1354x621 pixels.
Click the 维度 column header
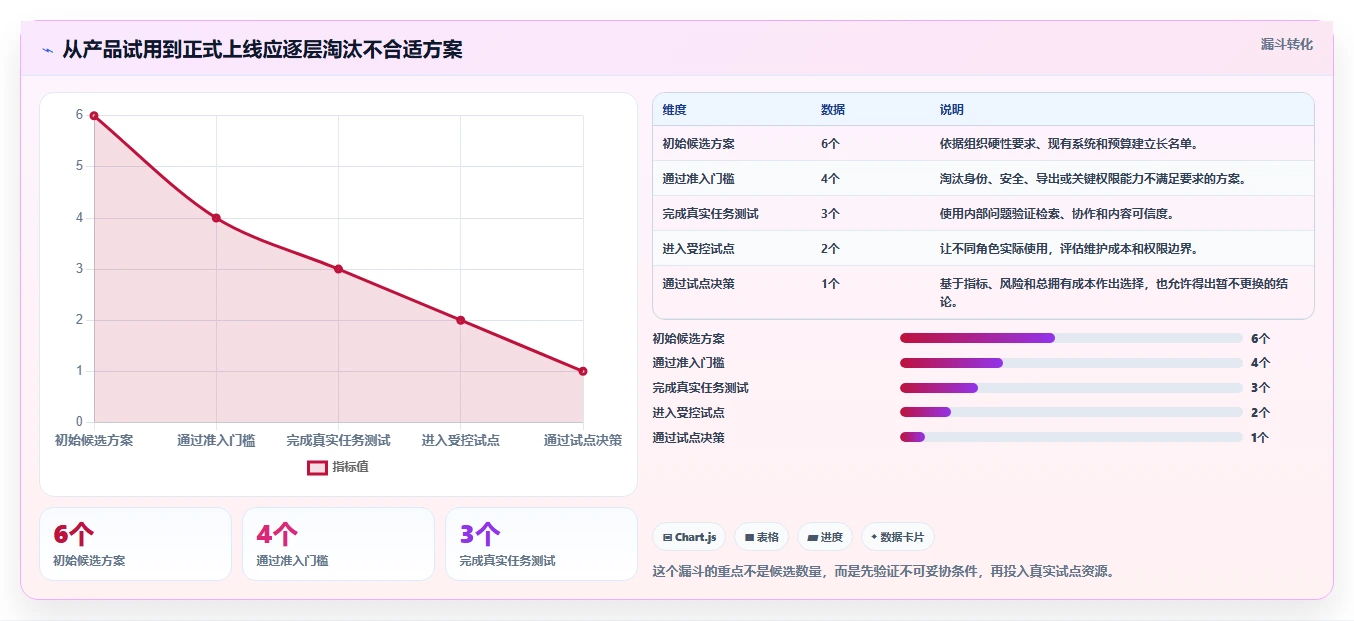(674, 110)
